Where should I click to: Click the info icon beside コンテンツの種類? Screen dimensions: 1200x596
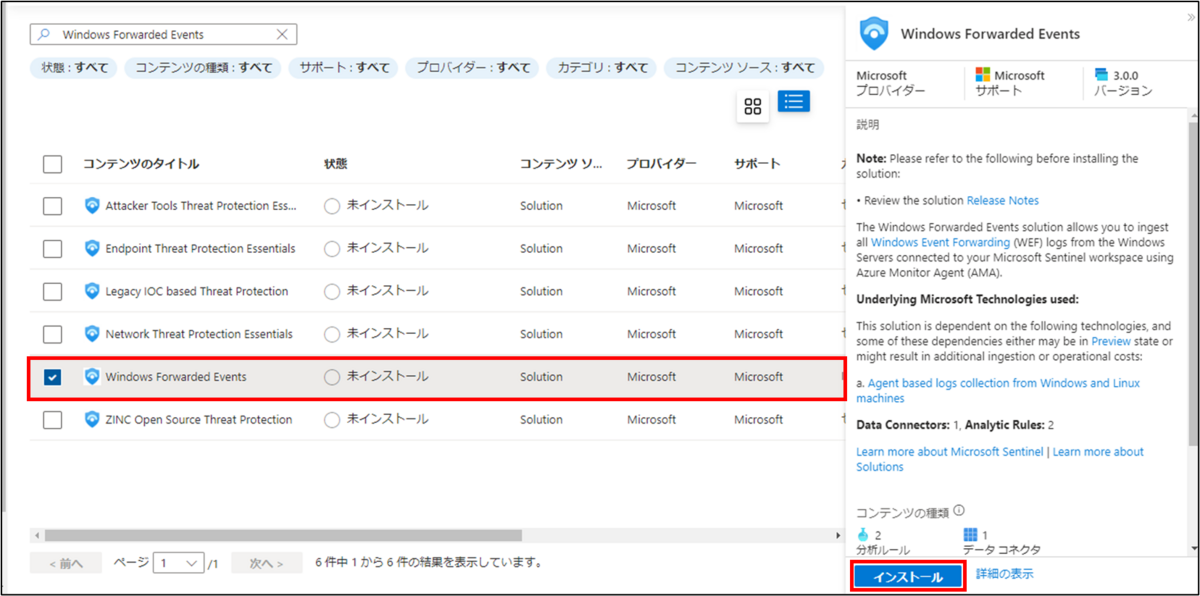pyautogui.click(x=959, y=510)
